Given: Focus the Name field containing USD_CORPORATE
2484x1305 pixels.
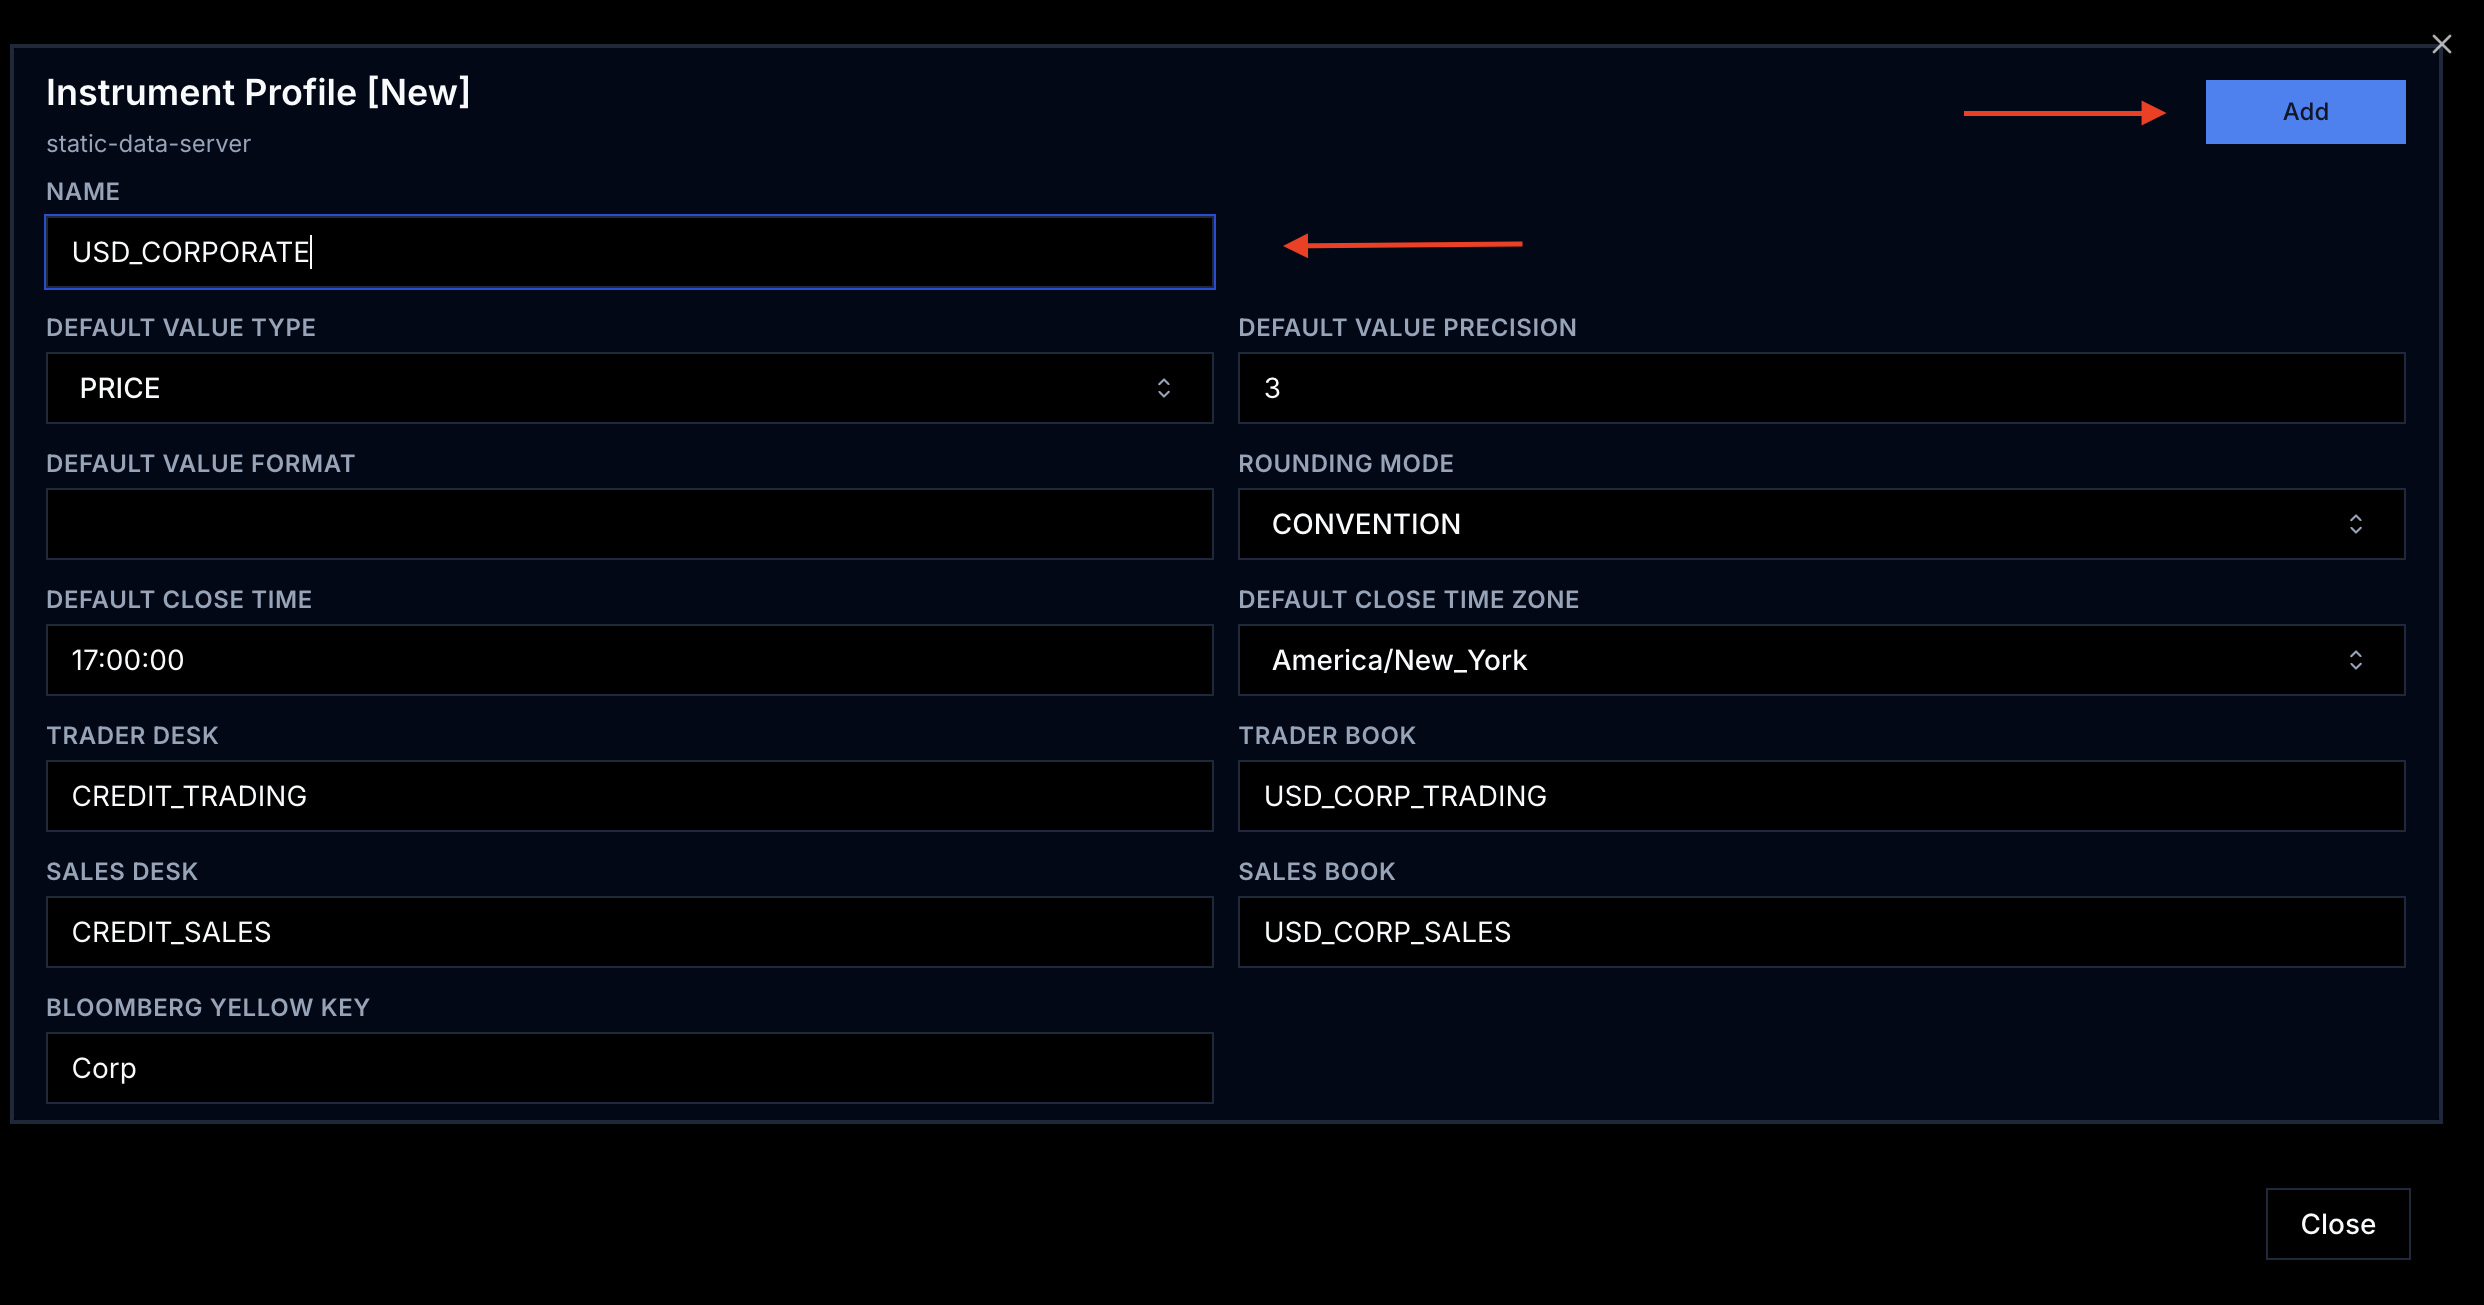Looking at the screenshot, I should click(630, 252).
